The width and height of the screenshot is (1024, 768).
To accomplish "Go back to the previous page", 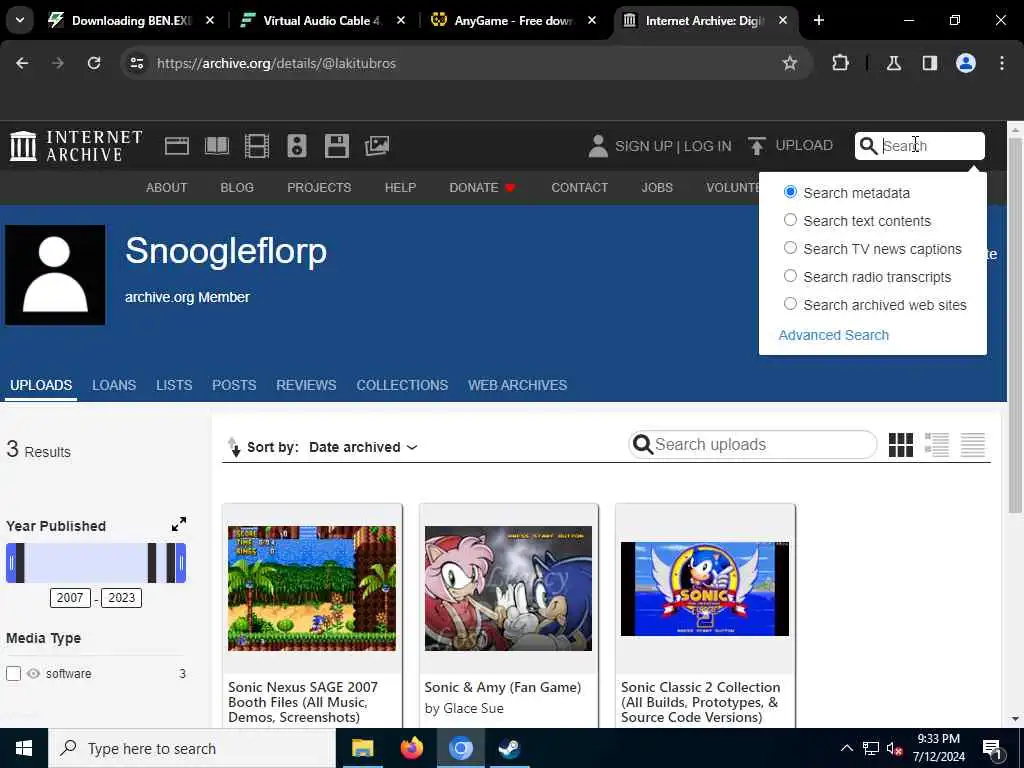I will pos(22,63).
